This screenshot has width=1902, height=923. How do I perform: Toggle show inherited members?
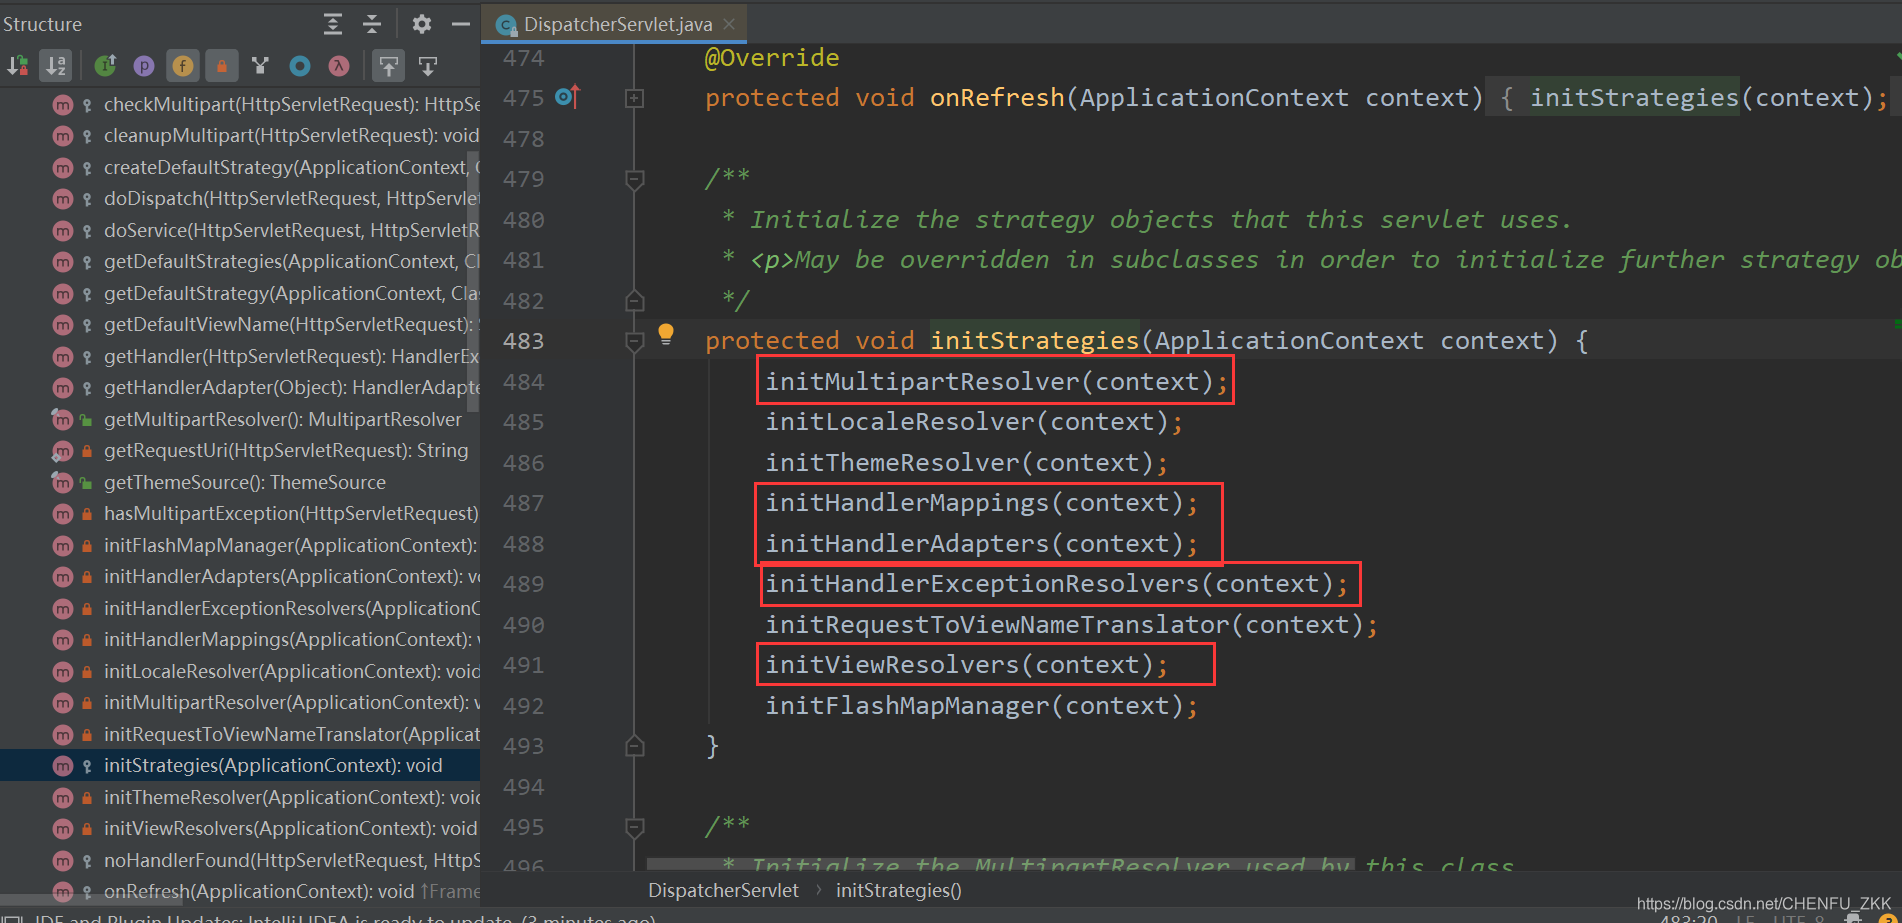click(x=105, y=66)
